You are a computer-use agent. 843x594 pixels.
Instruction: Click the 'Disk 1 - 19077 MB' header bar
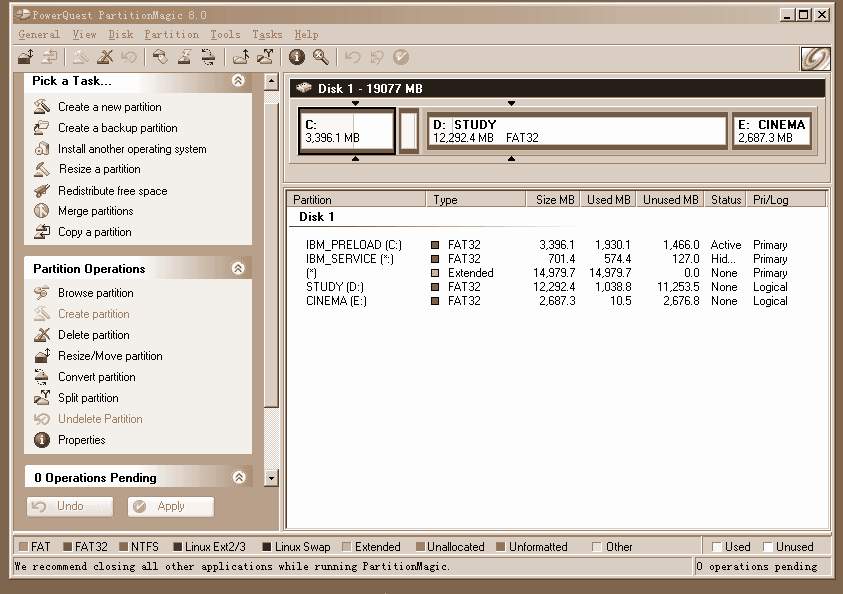click(x=557, y=88)
